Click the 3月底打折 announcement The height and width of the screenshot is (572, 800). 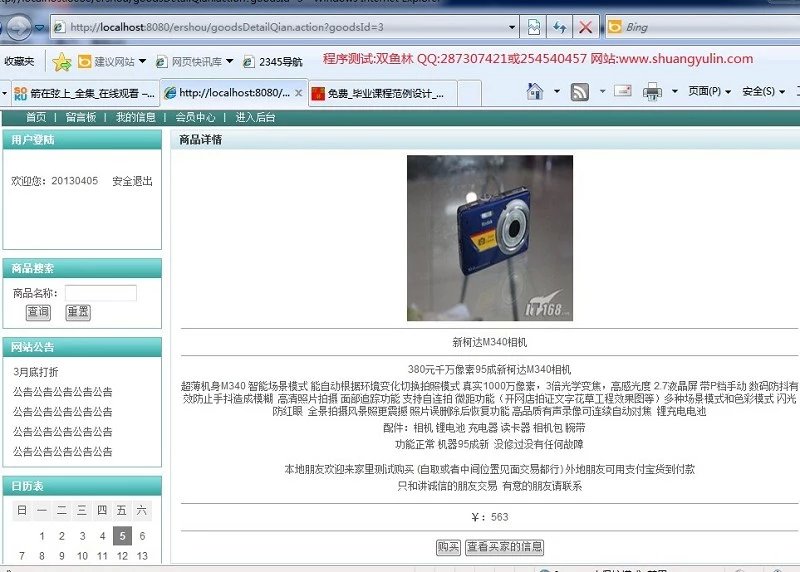pyautogui.click(x=36, y=372)
